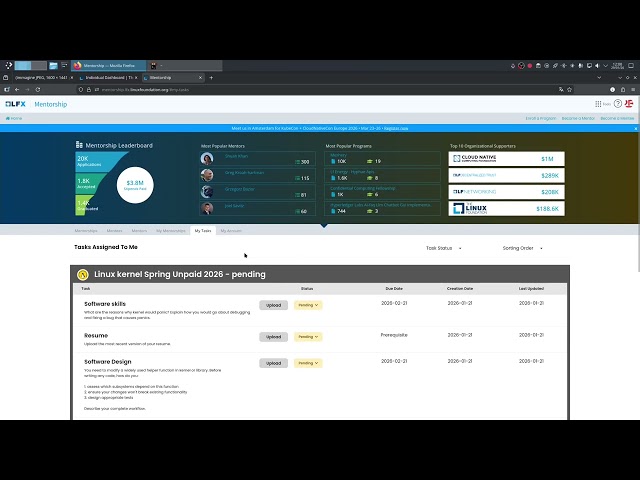Click the Joel Savitz mentor avatar
640x480 pixels.
point(207,208)
